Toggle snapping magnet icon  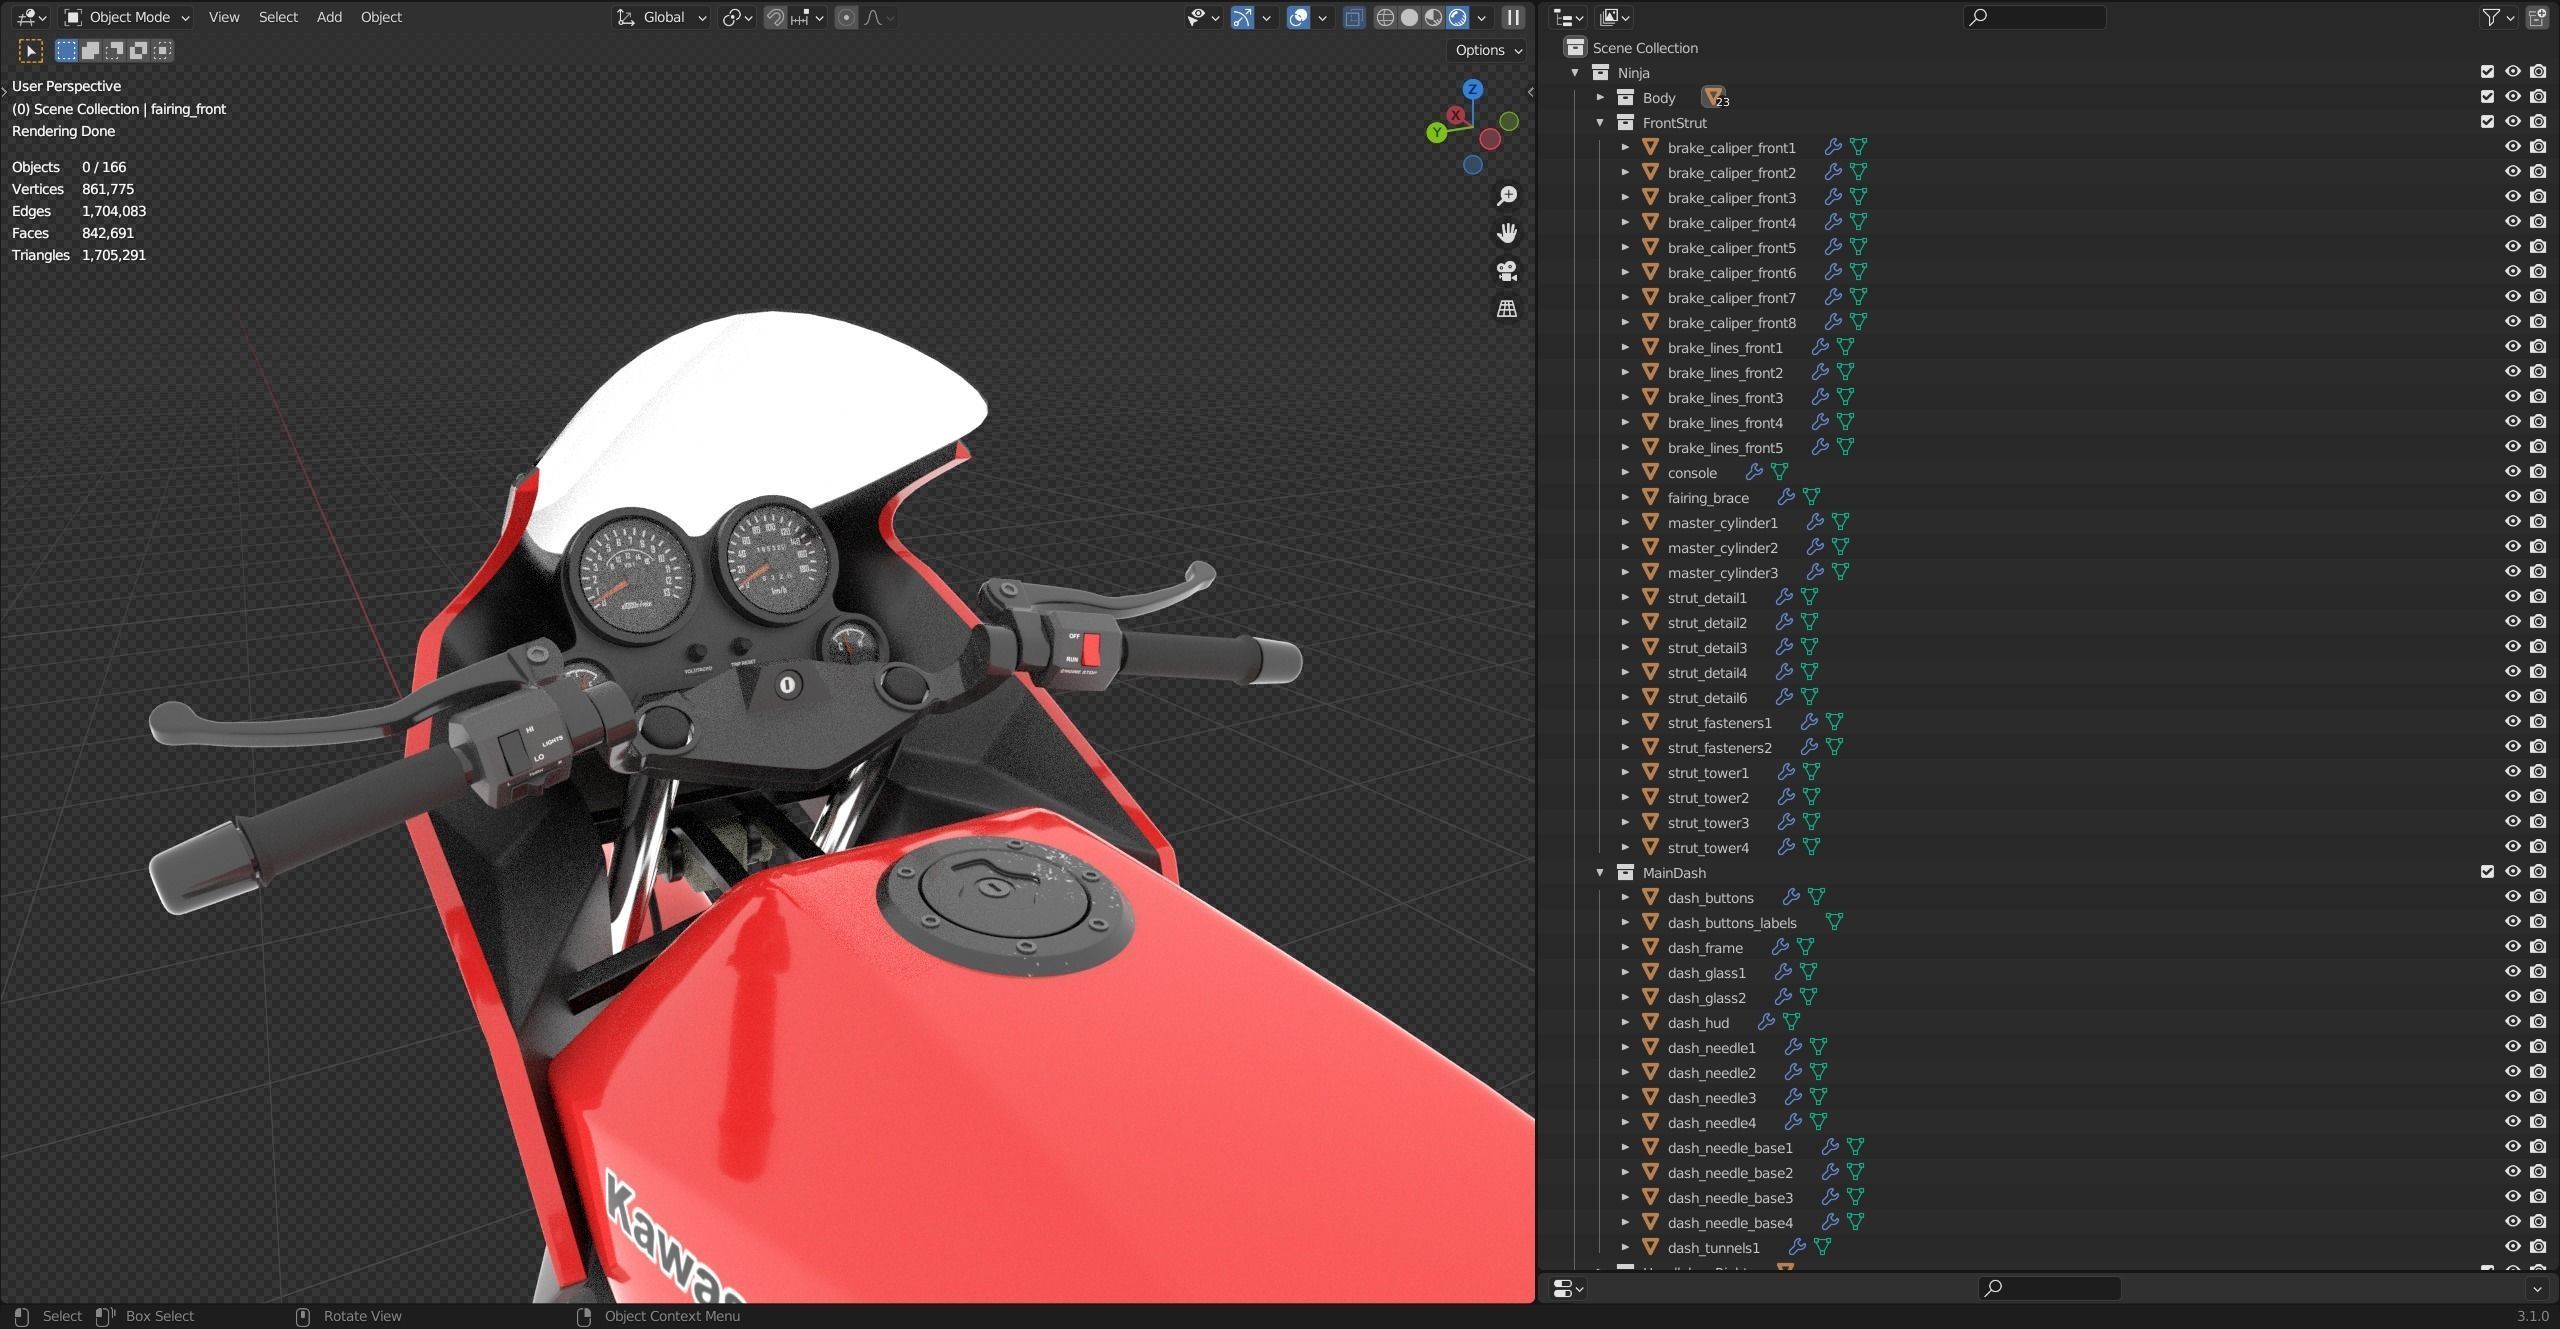tap(775, 17)
